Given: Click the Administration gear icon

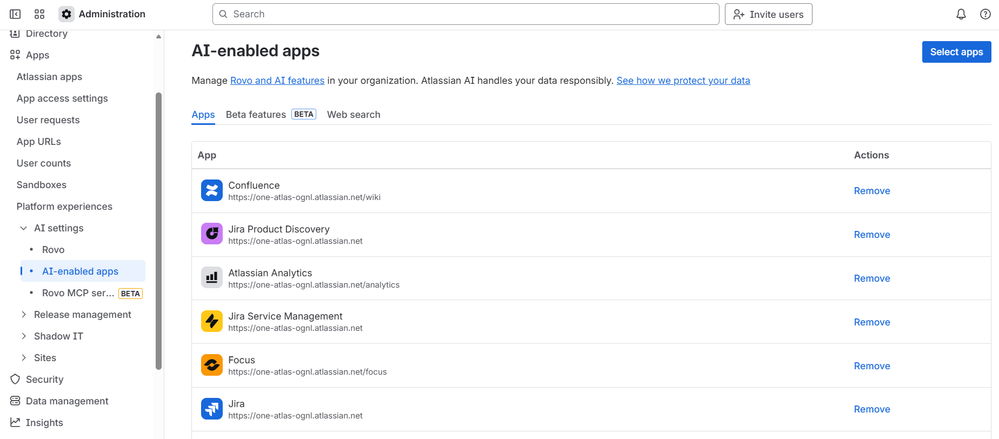Looking at the screenshot, I should tap(66, 14).
